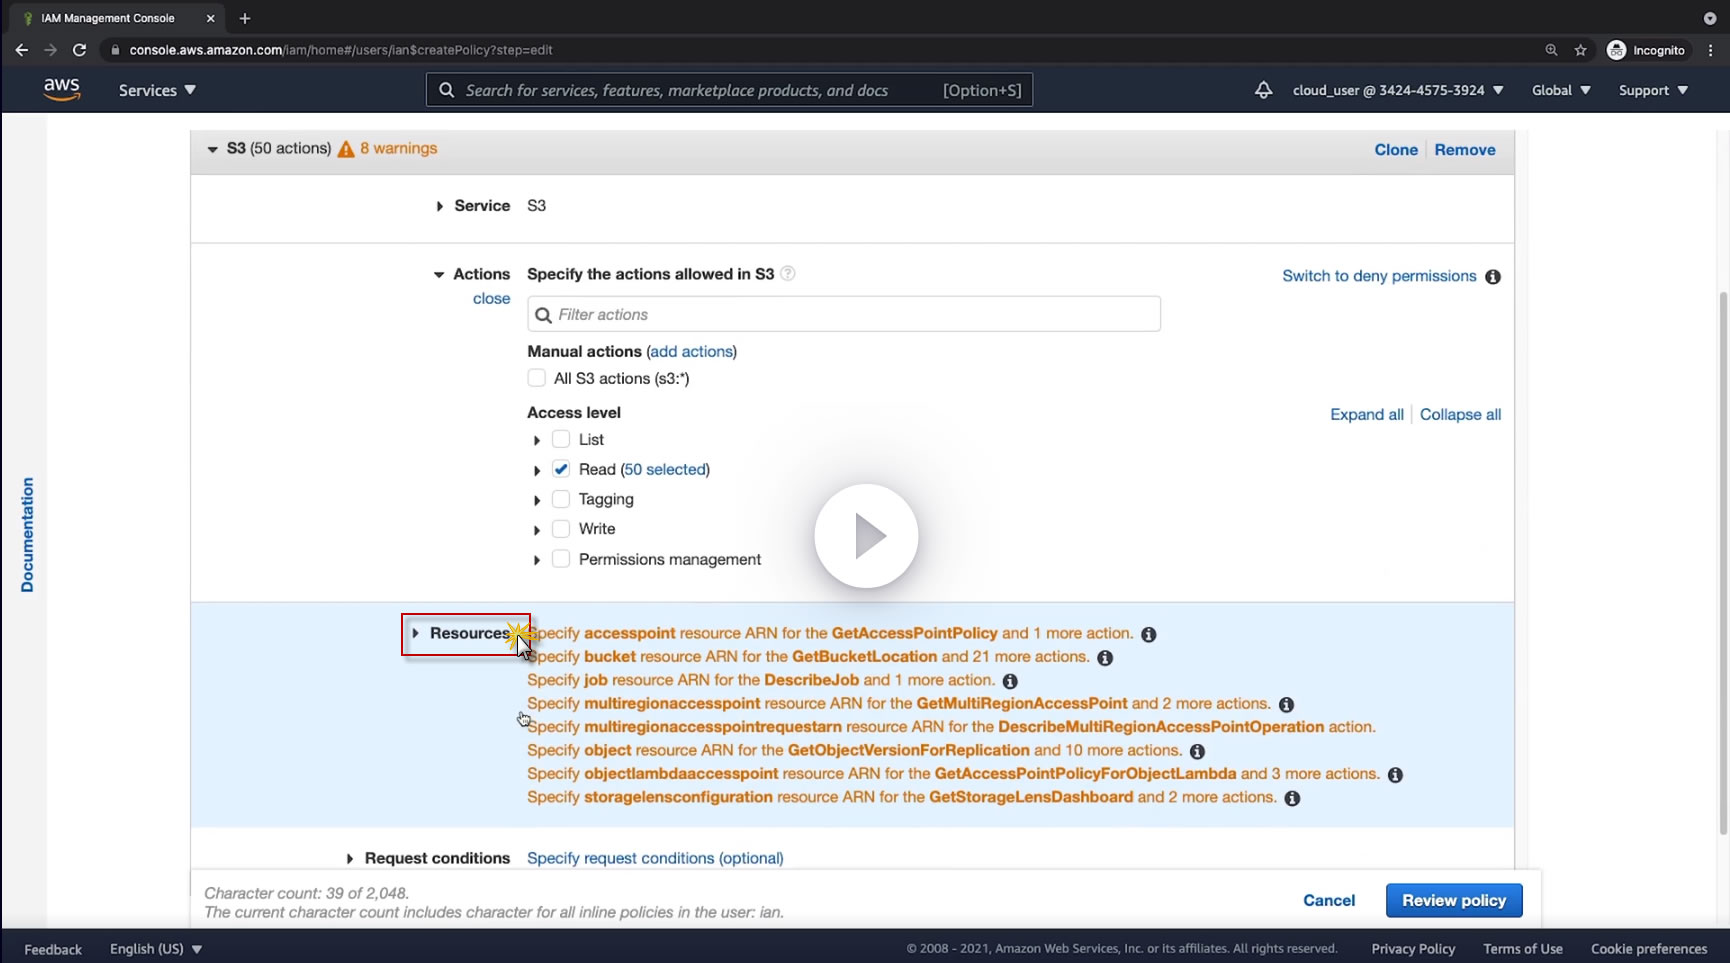Click the help icon beside Specify the actions allowed in S3

(x=788, y=274)
